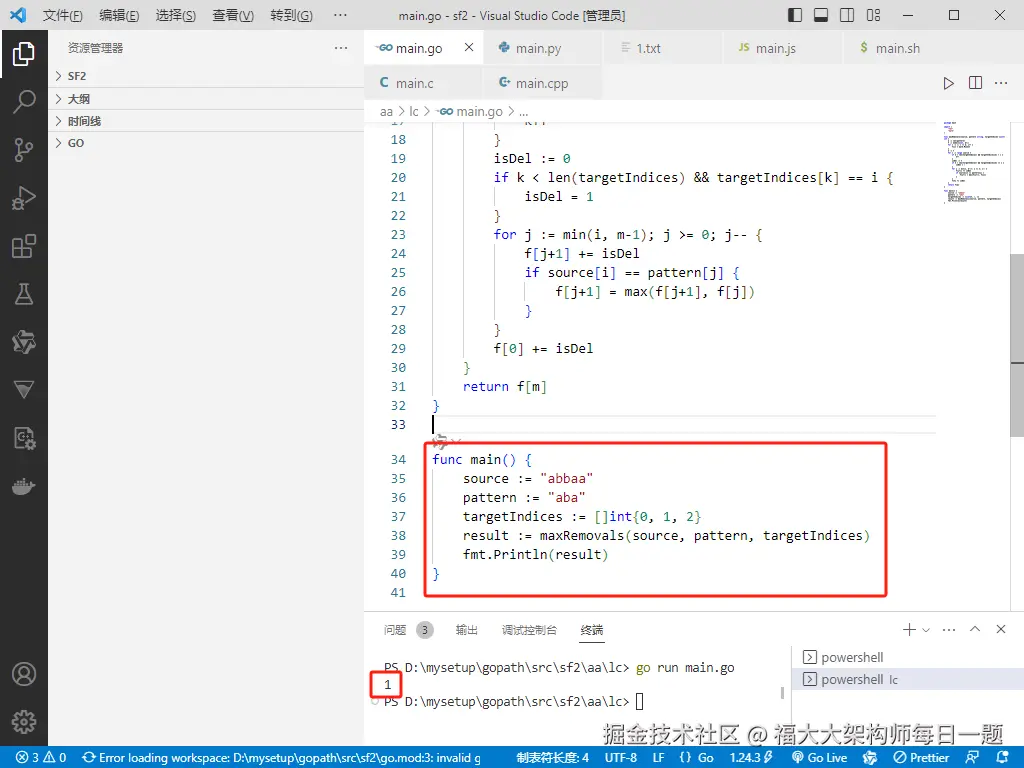Open the Explorer view in activity bar

click(24, 54)
